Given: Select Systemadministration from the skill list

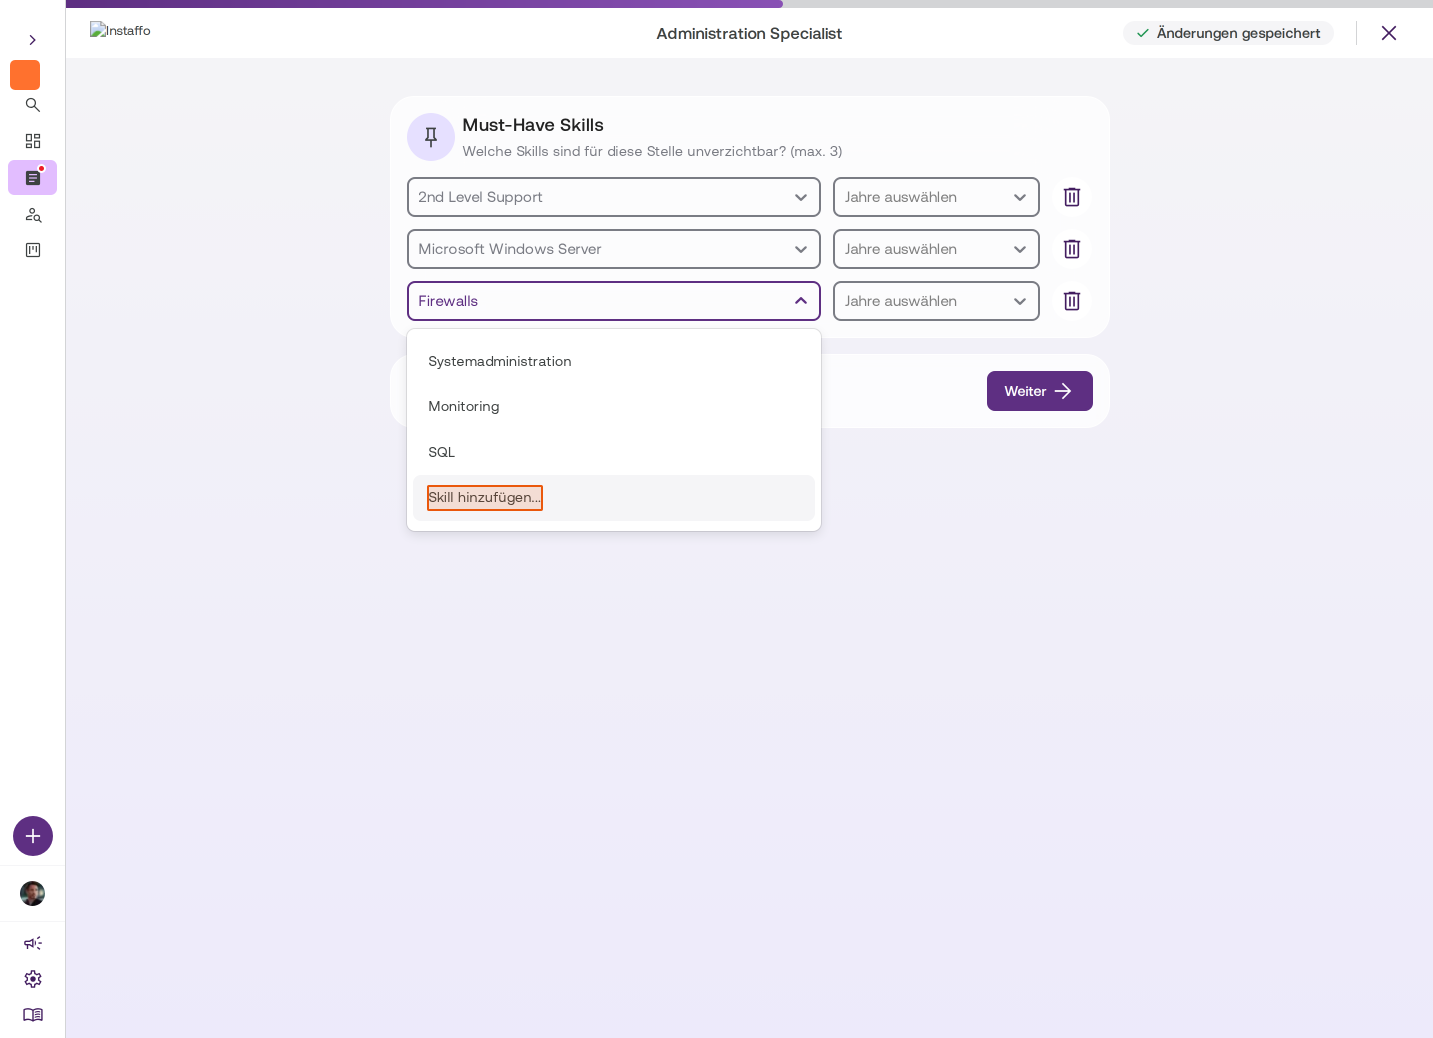Looking at the screenshot, I should 614,361.
